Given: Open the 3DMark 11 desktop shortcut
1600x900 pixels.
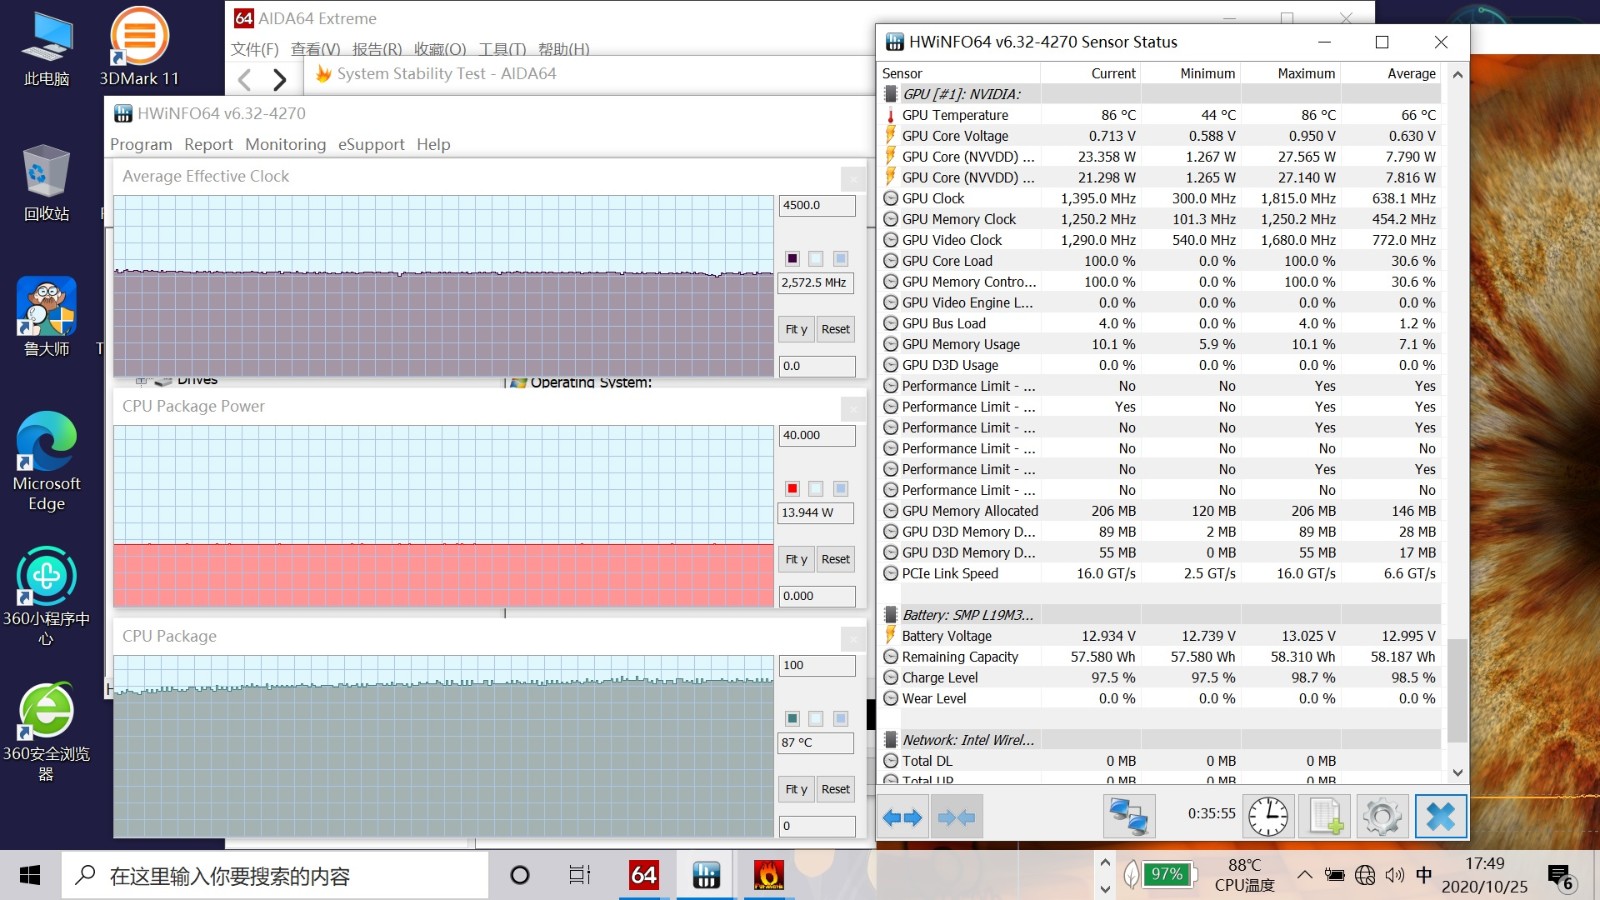Looking at the screenshot, I should click(x=139, y=47).
